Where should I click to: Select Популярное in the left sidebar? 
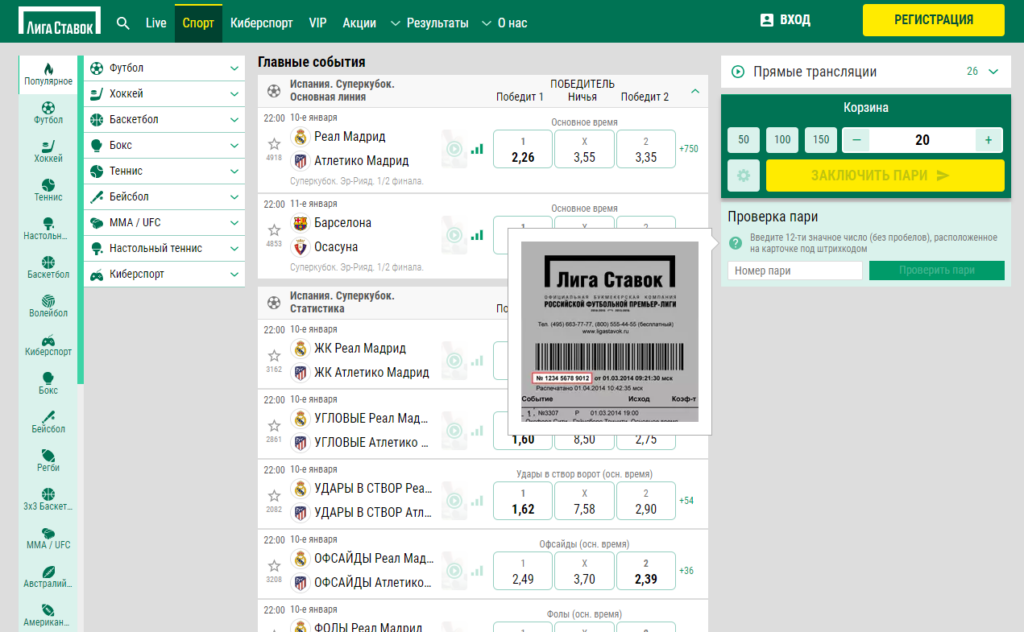point(48,74)
